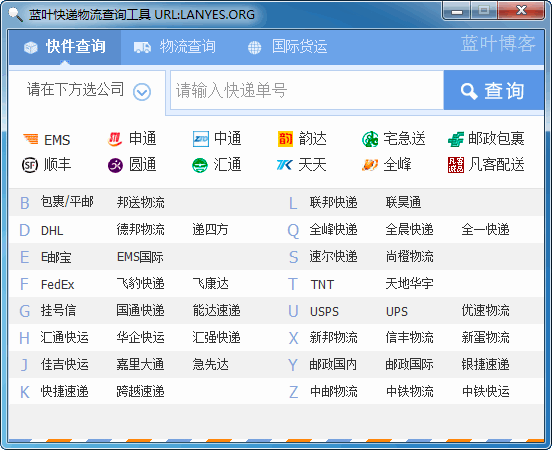Pick 全峰快递 in row Q
552x450 pixels.
click(x=333, y=230)
